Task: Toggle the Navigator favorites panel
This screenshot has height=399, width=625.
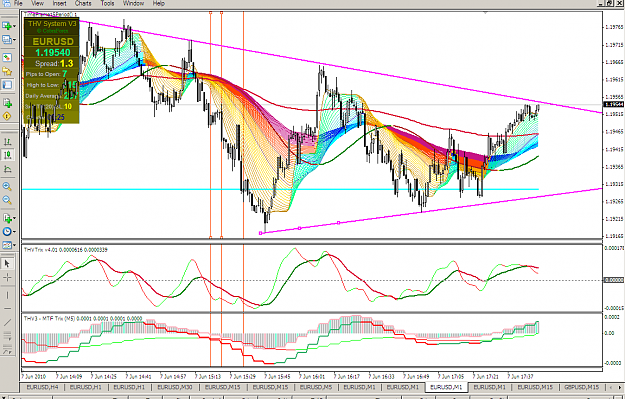Action: [x=7, y=71]
